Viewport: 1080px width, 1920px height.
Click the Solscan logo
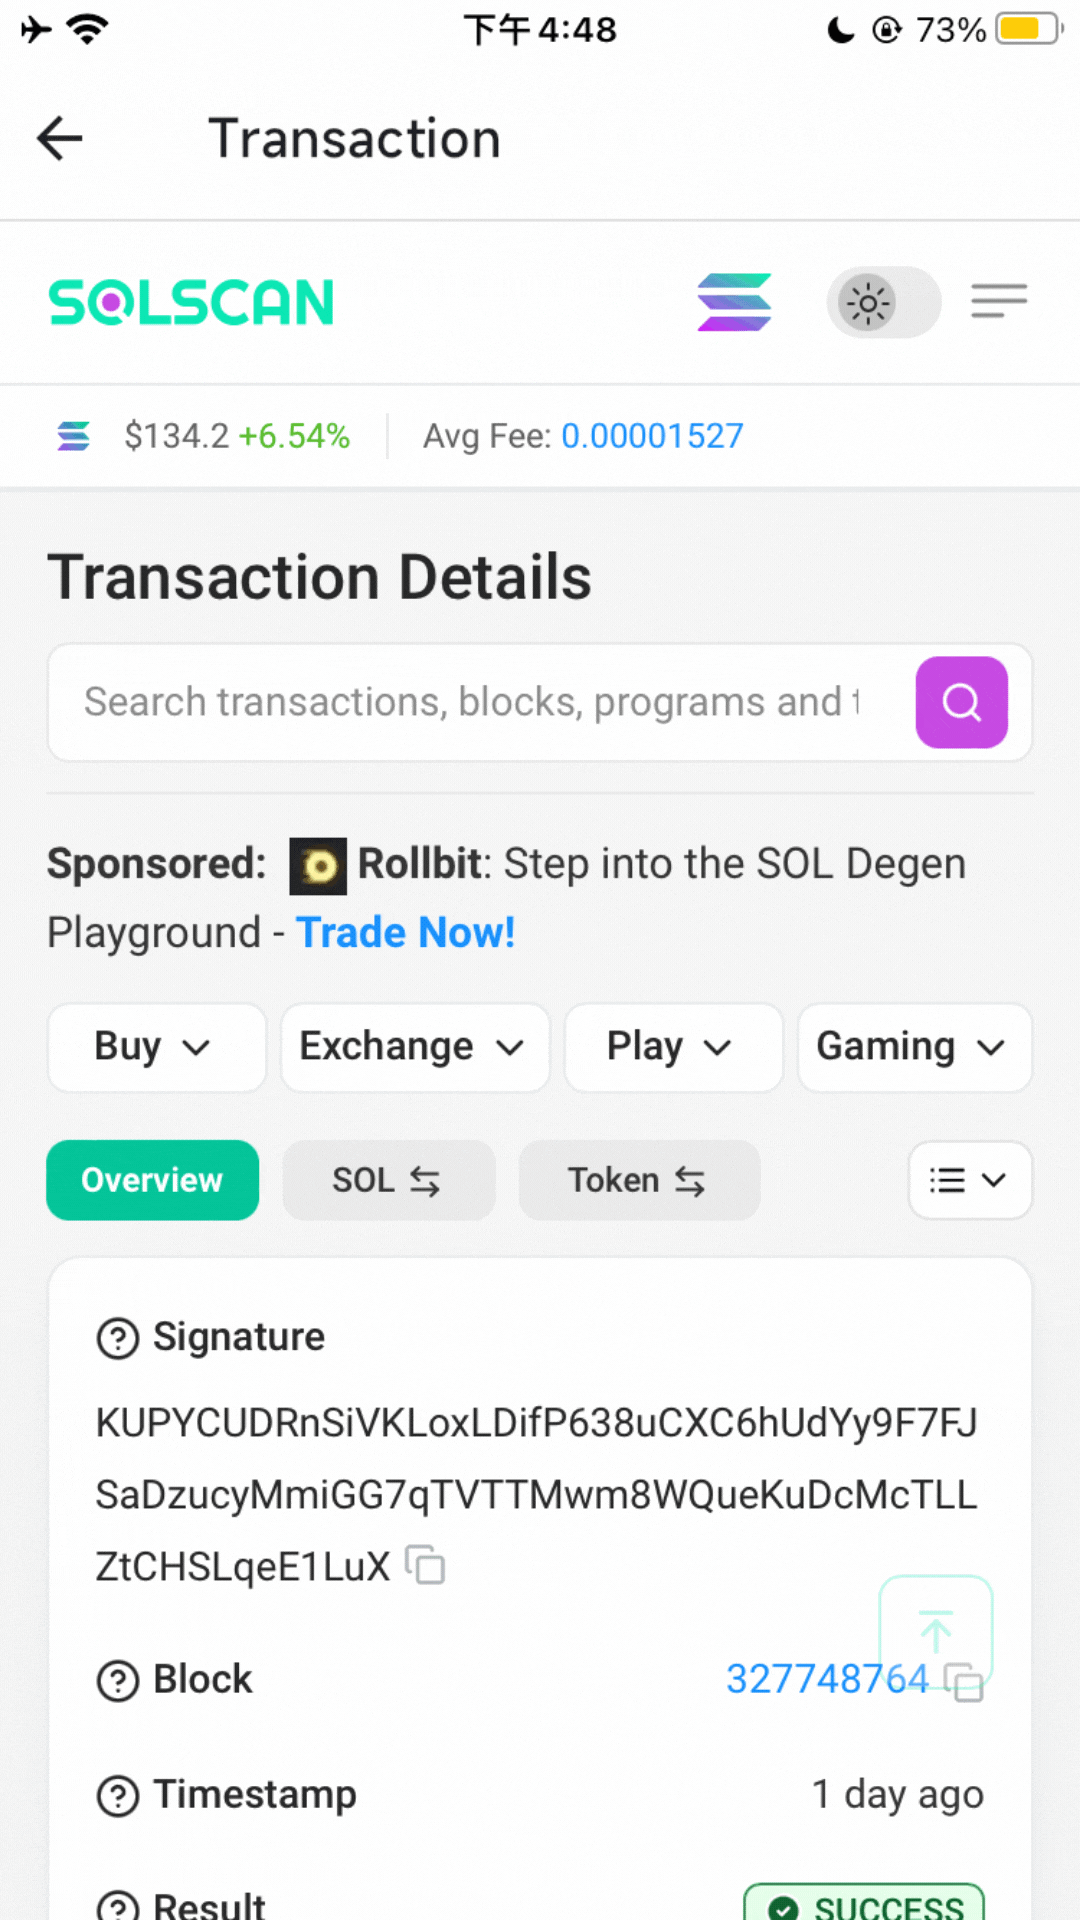(x=191, y=302)
